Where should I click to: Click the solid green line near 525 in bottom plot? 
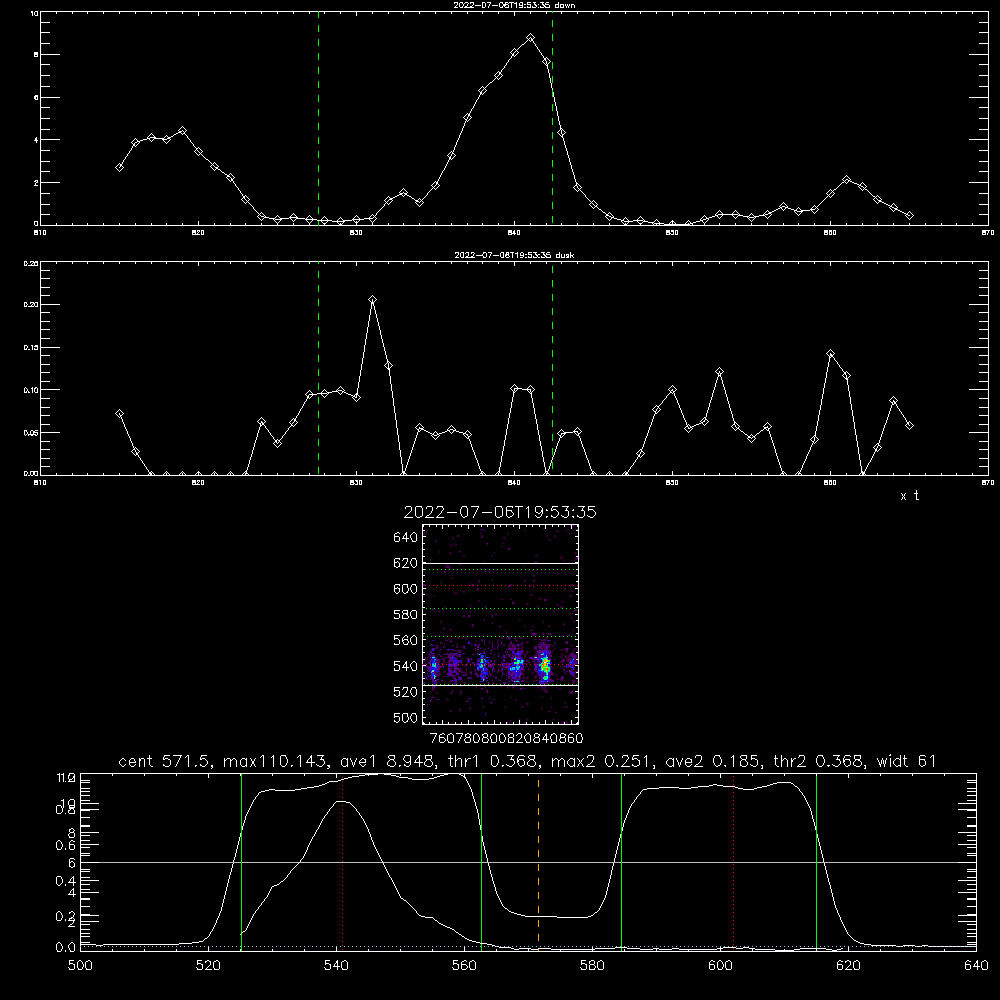(x=241, y=862)
